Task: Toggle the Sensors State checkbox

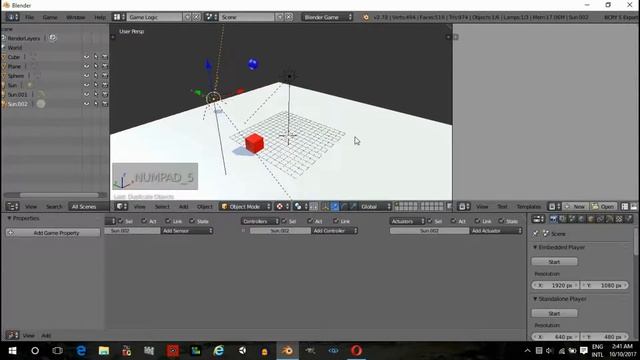Action: click(192, 221)
